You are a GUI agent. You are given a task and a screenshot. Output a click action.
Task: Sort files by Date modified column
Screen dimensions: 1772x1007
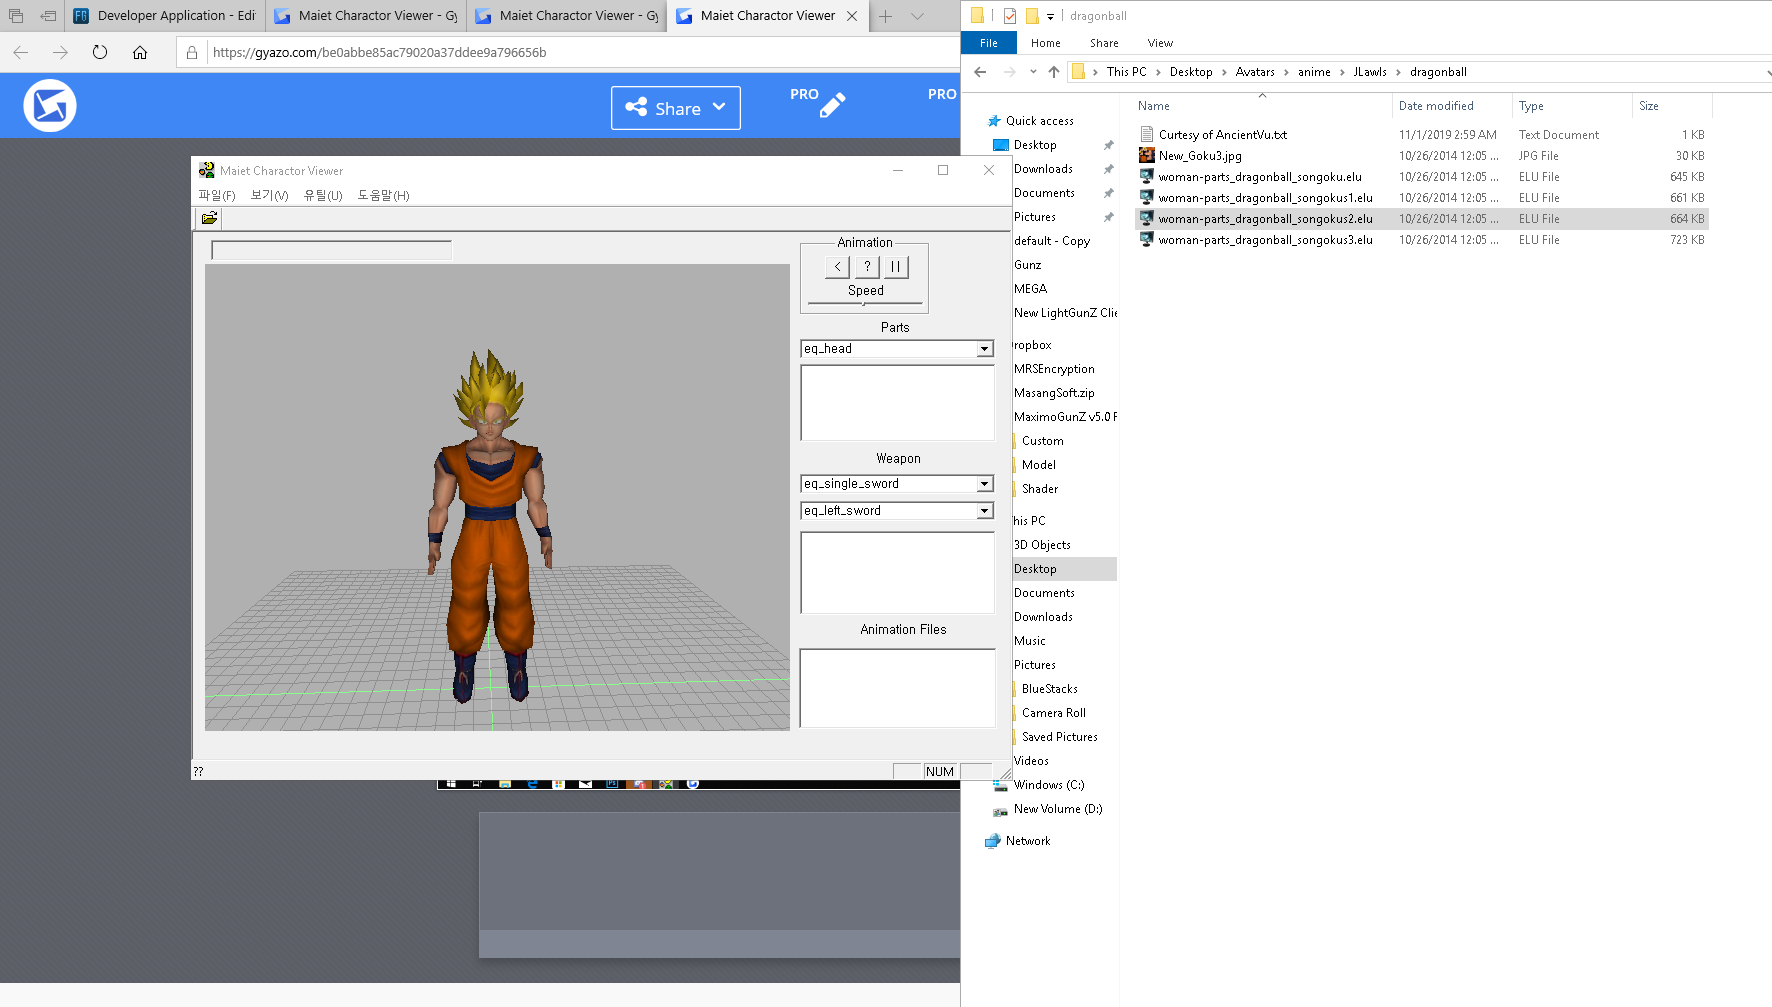[x=1436, y=106]
